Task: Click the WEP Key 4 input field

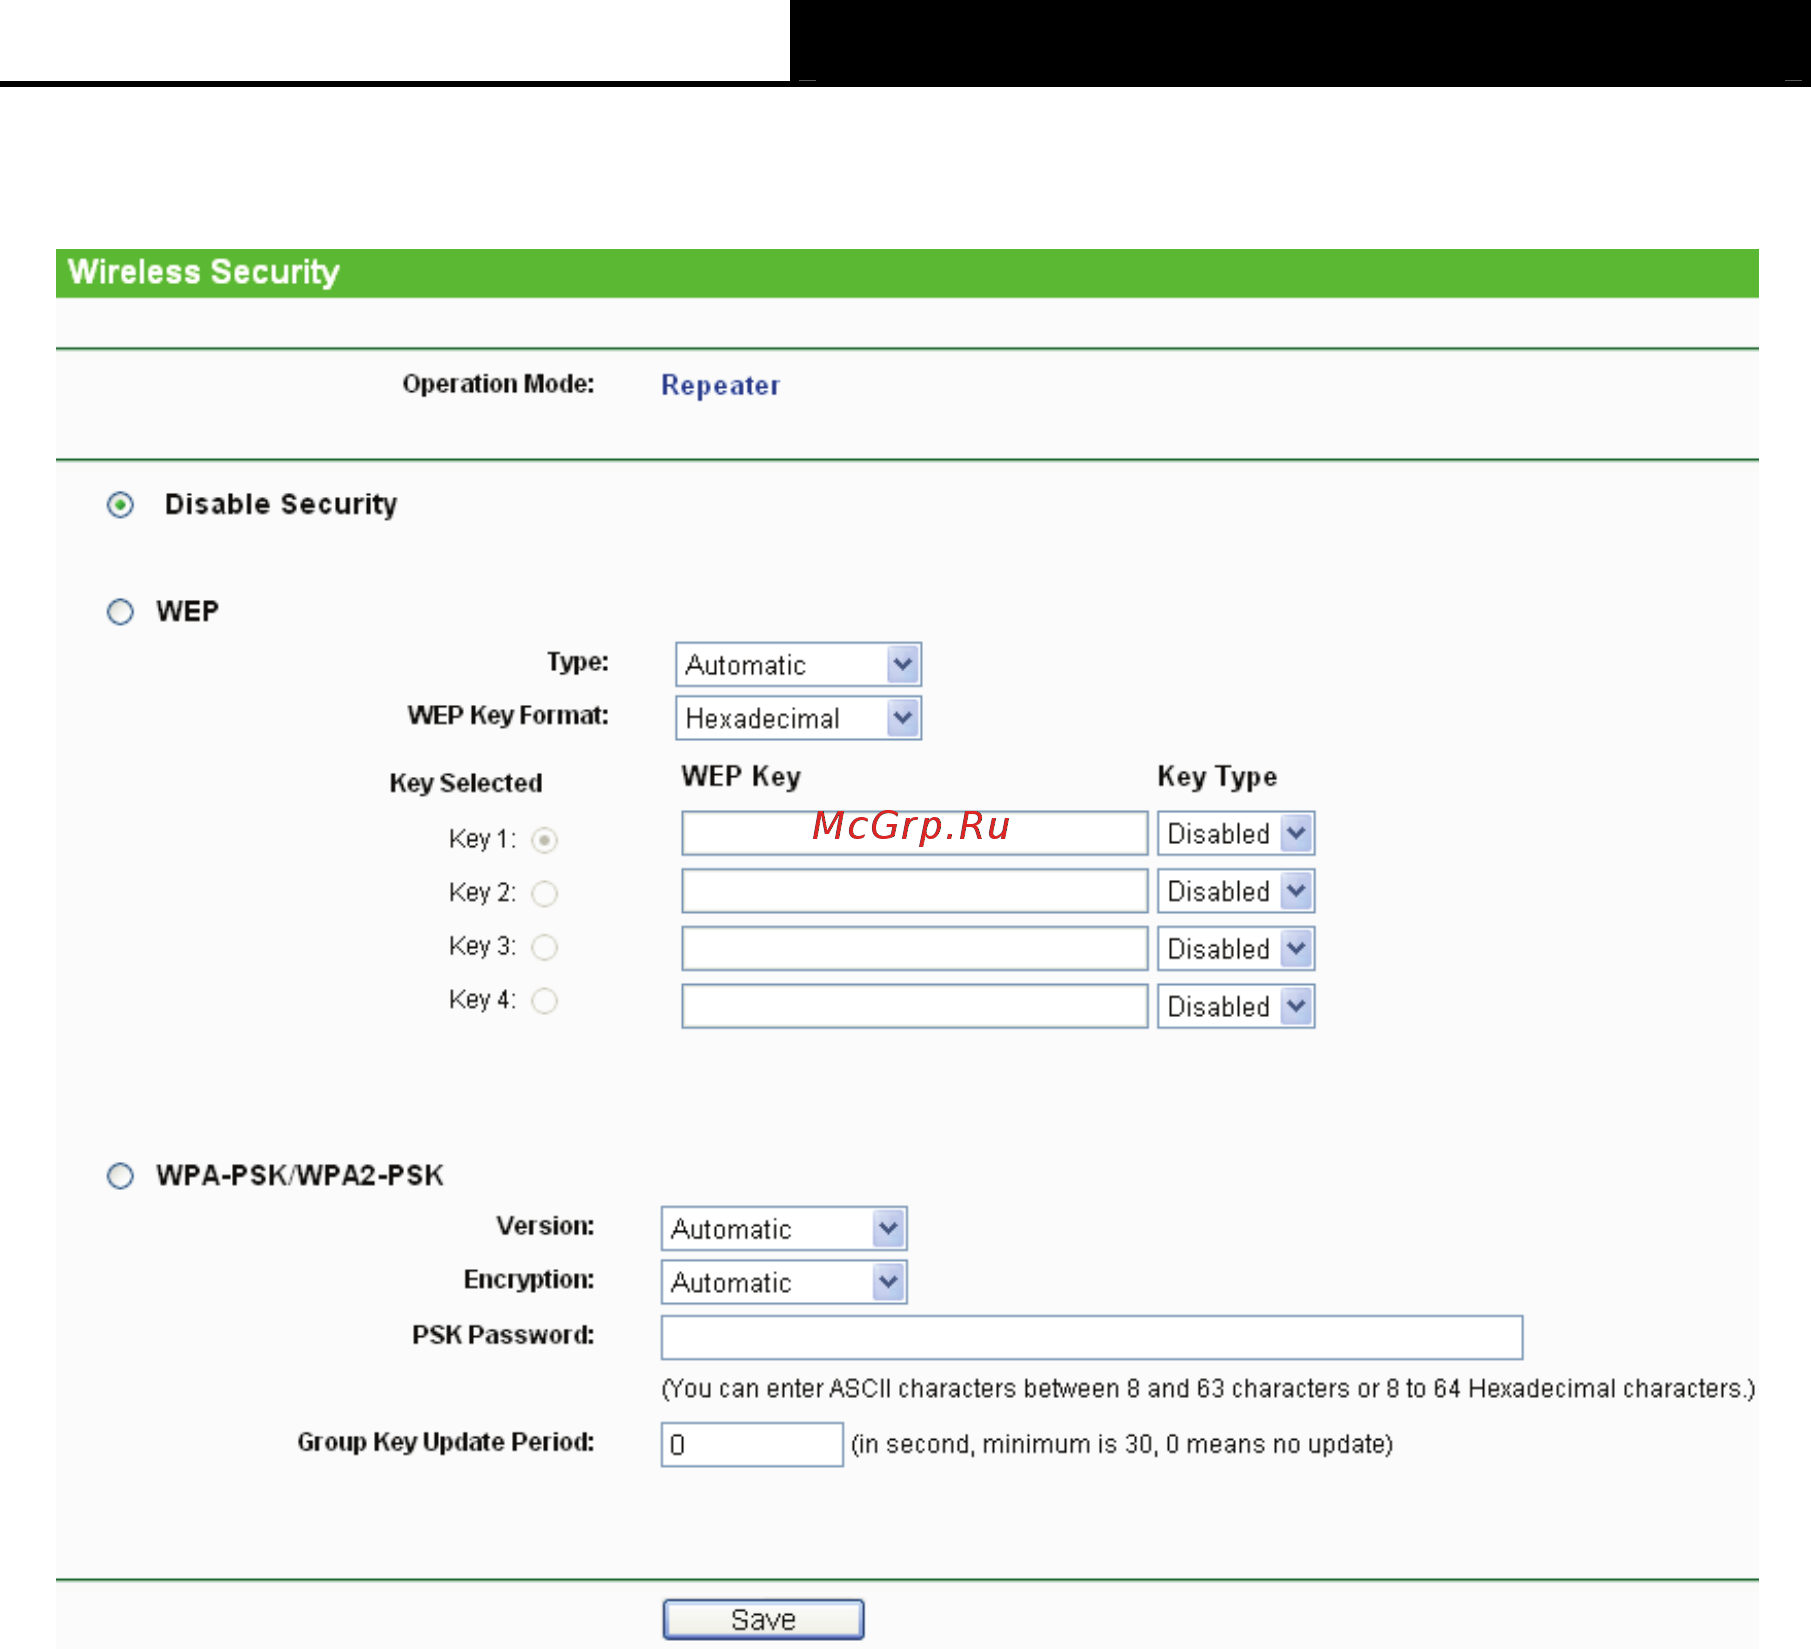Action: pyautogui.click(x=915, y=1006)
